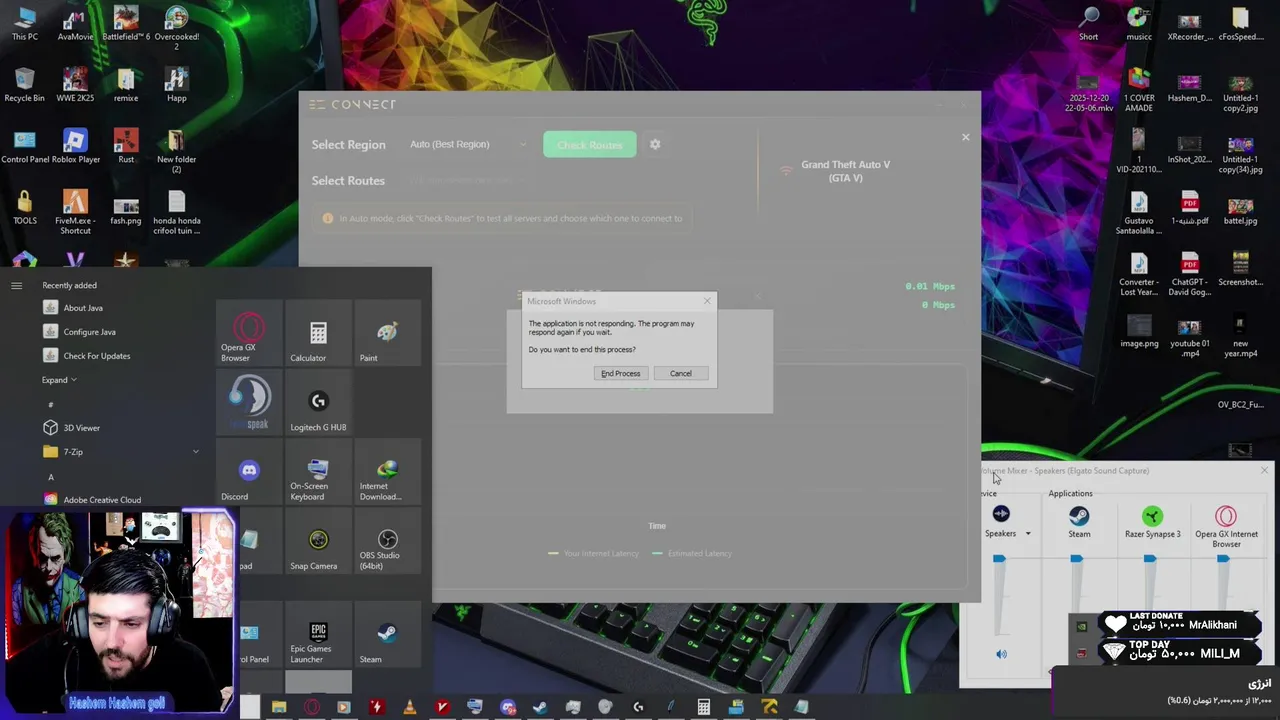Select the image.png desktop file
1280x720 pixels.
click(1139, 332)
